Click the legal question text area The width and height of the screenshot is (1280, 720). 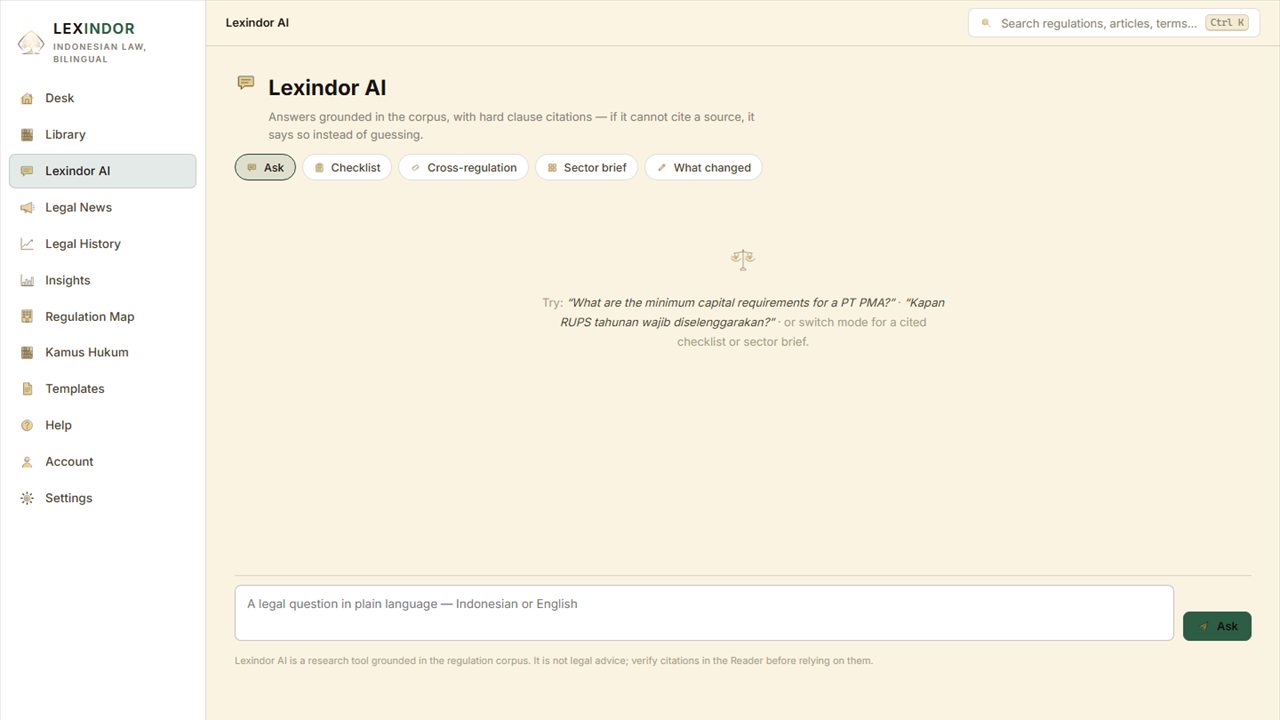tap(704, 613)
